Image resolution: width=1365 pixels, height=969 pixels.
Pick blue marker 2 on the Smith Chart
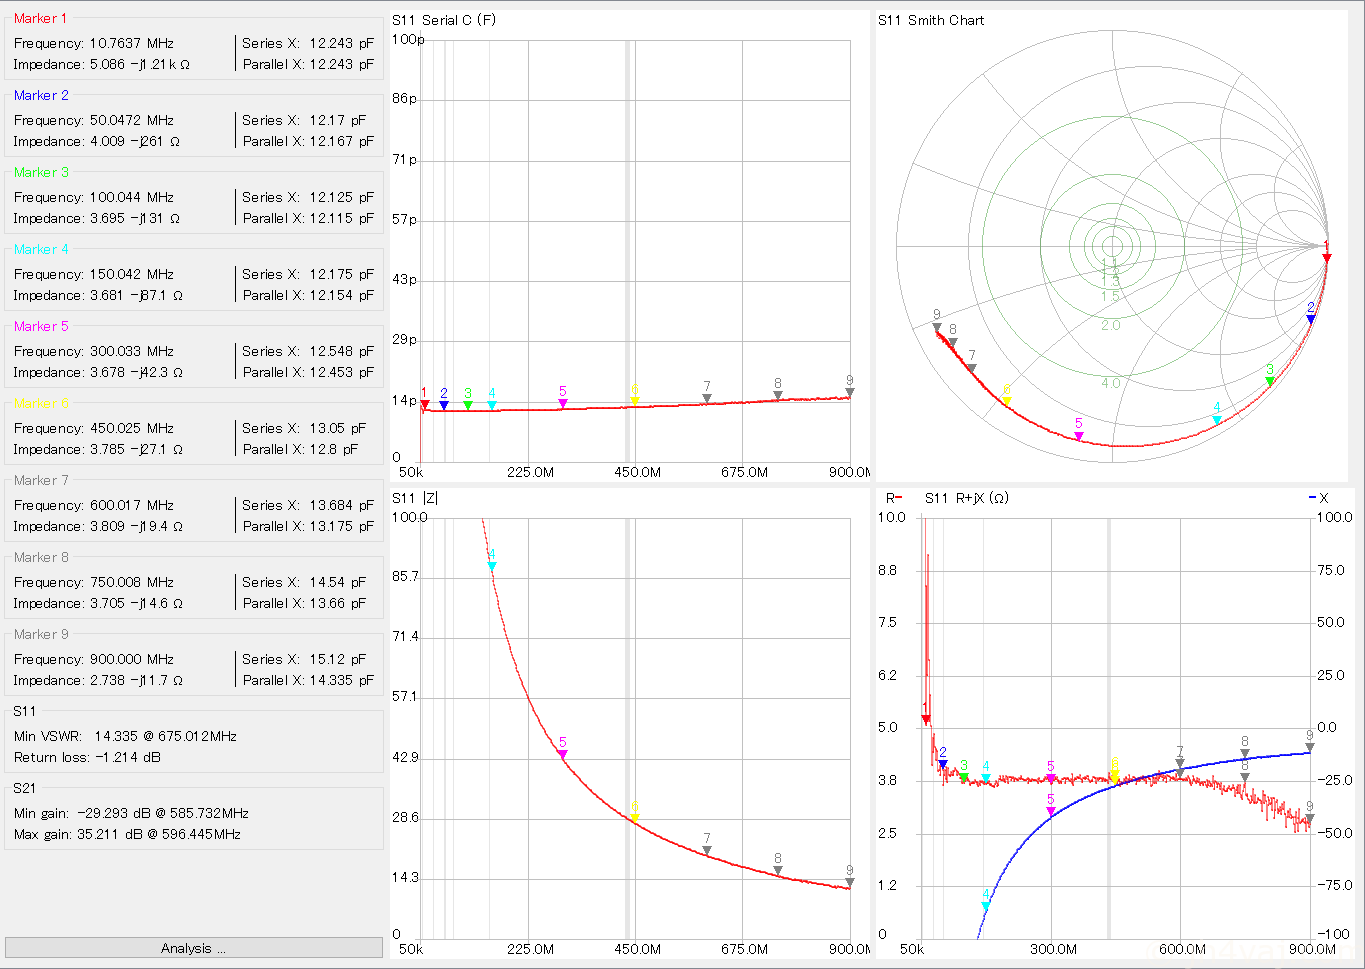tap(1311, 320)
